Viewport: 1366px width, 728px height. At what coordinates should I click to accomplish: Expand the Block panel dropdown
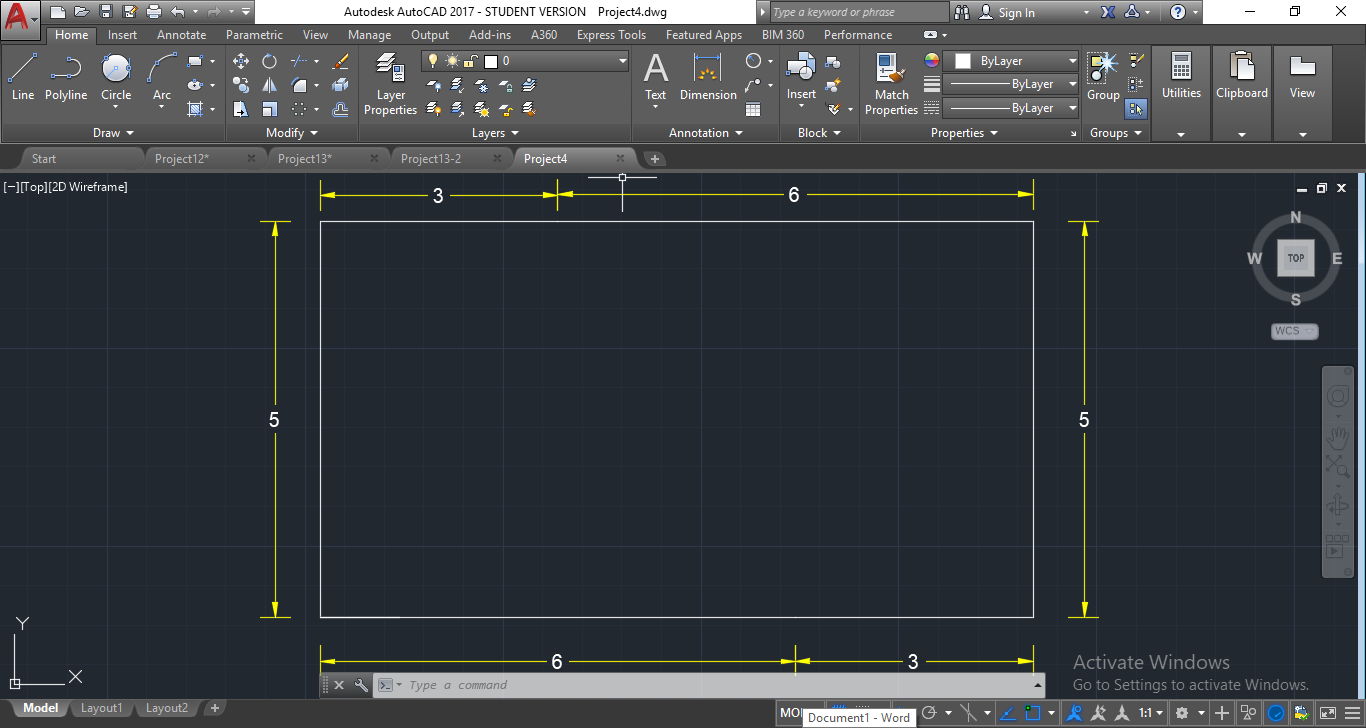coord(819,133)
